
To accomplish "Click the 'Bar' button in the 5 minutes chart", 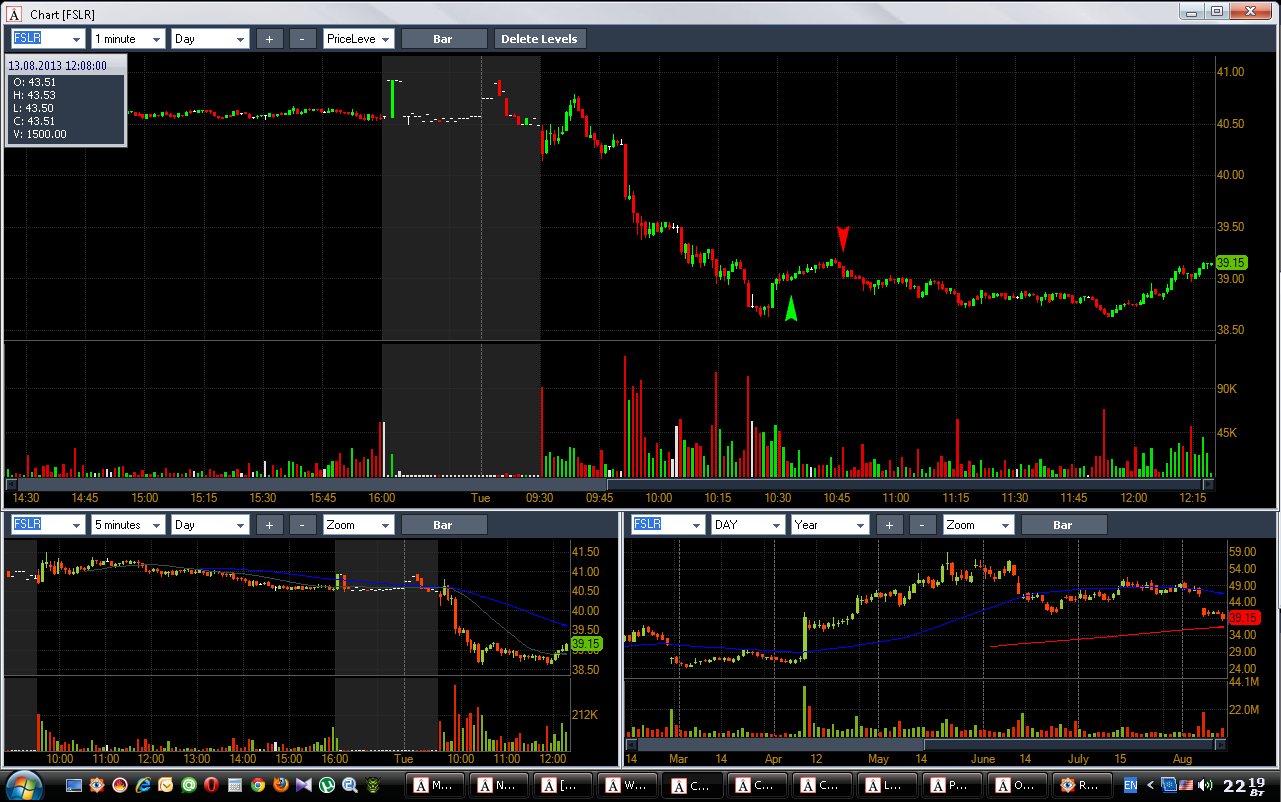I will tap(444, 524).
